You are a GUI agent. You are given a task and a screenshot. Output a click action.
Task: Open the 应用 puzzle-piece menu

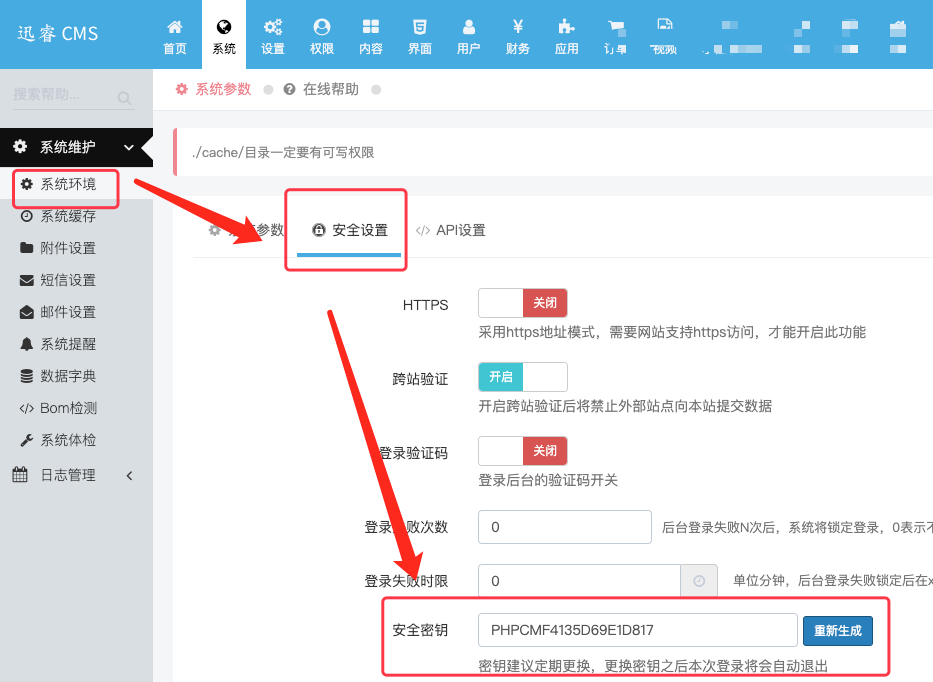(566, 35)
